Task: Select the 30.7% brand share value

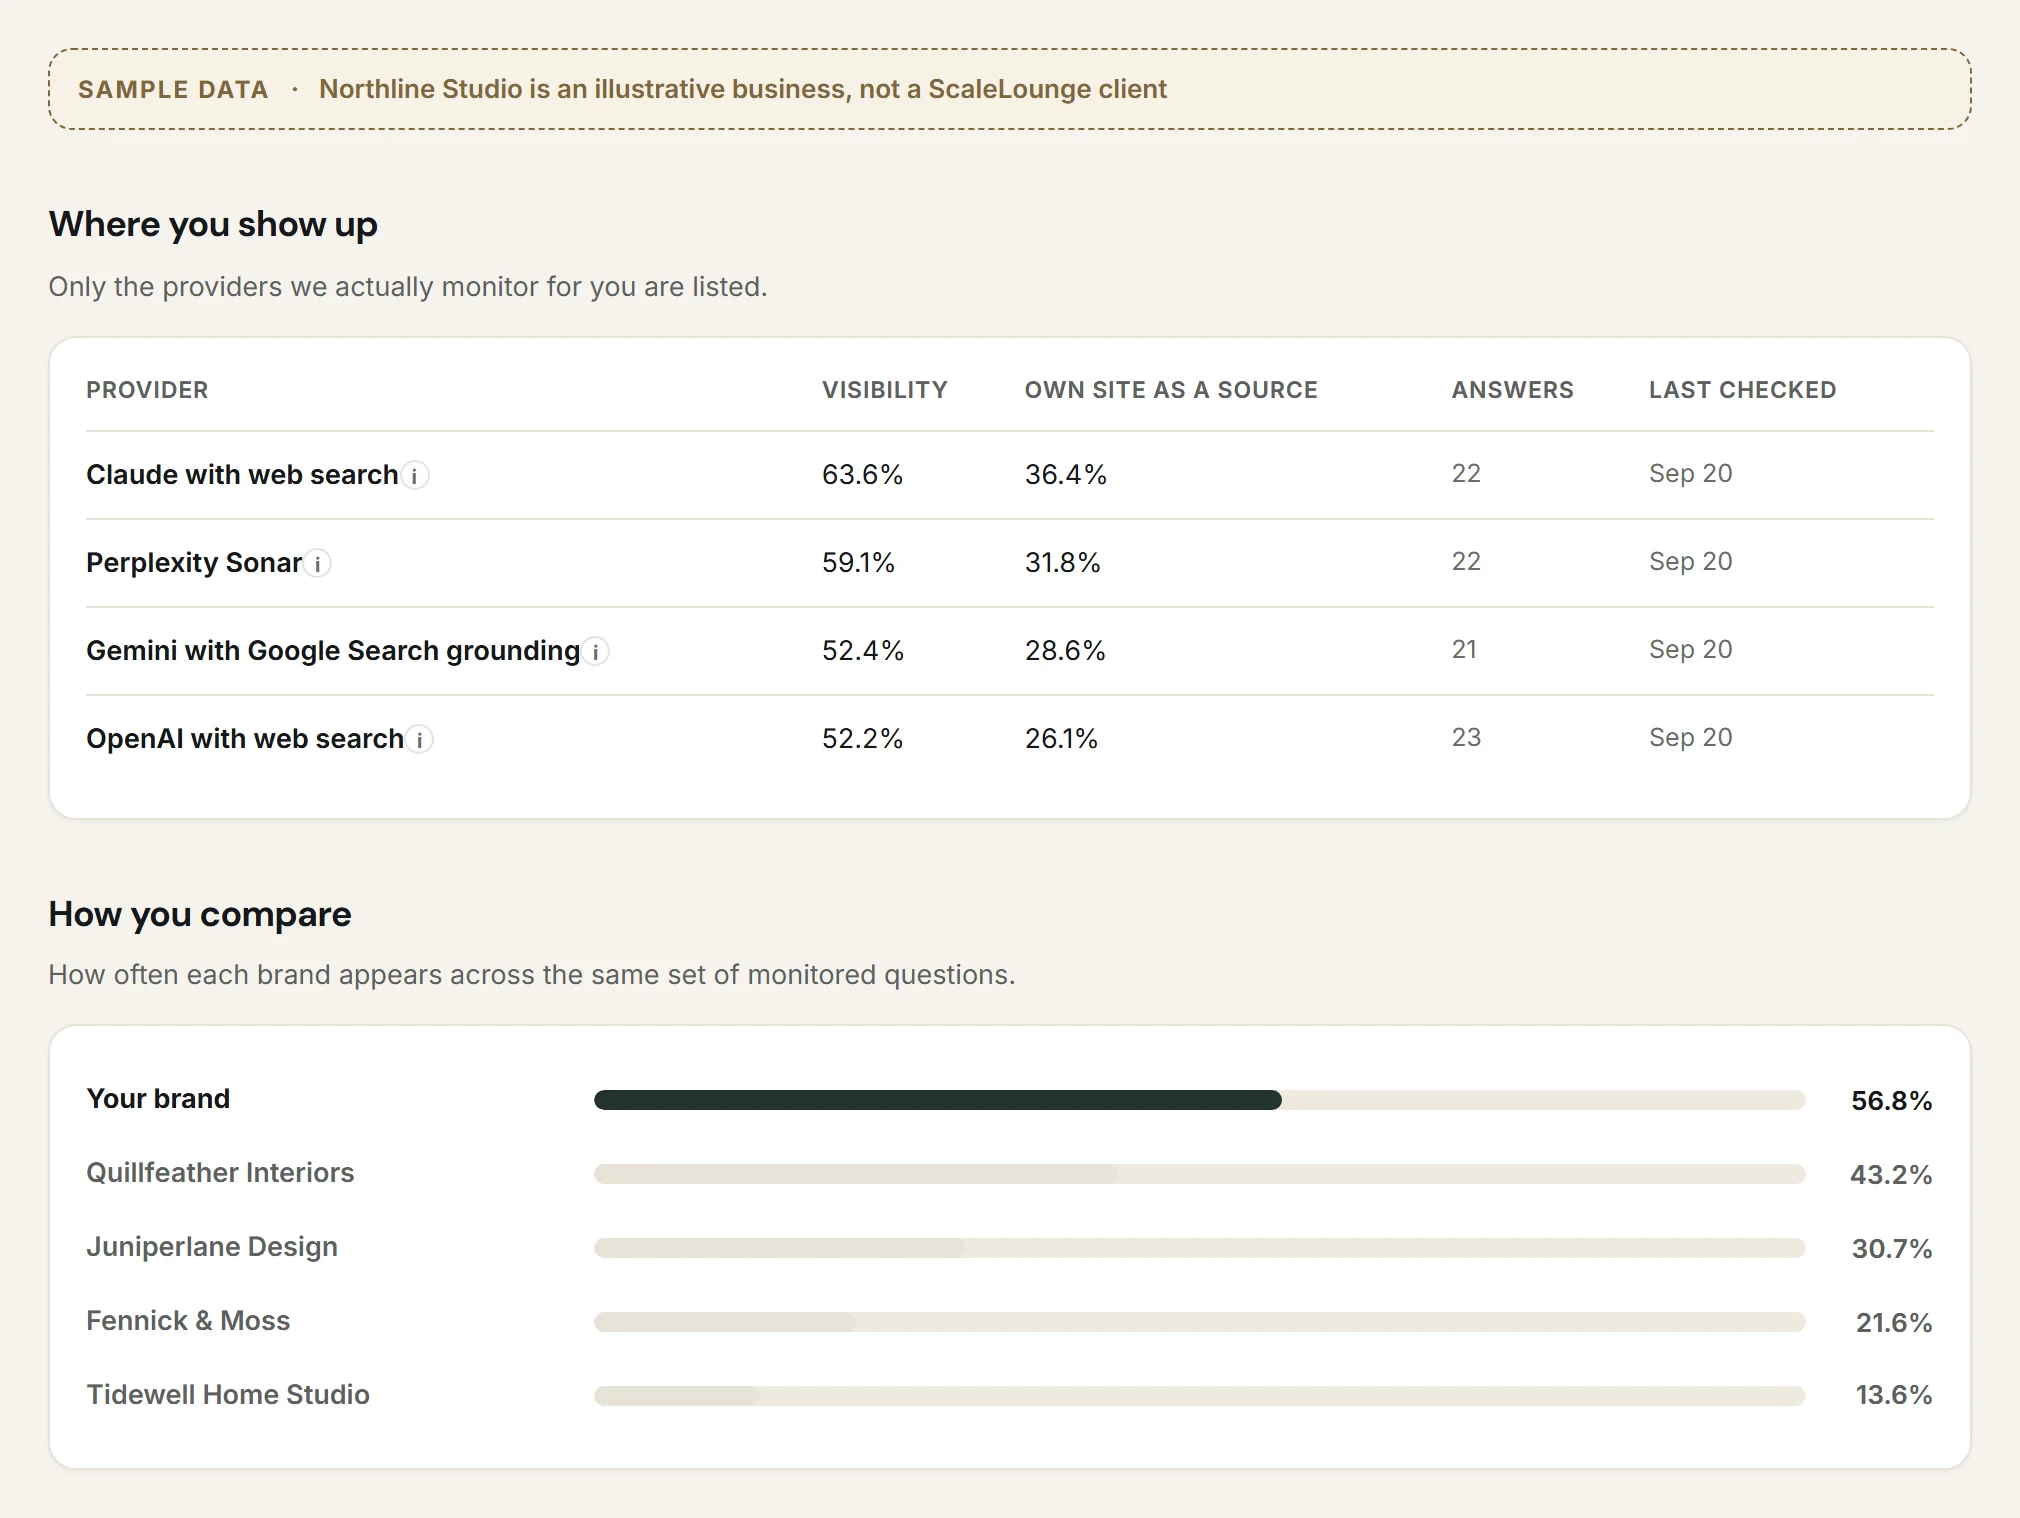Action: point(1891,1249)
